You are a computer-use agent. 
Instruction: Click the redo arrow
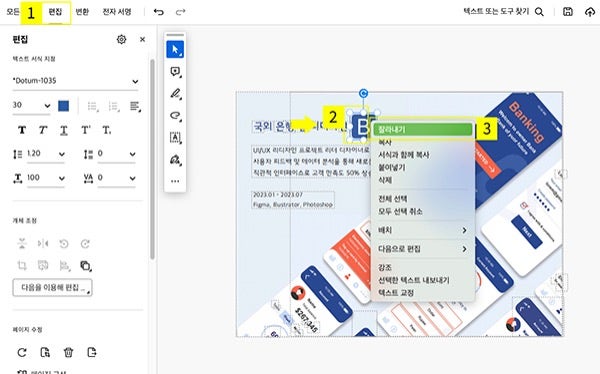click(180, 12)
